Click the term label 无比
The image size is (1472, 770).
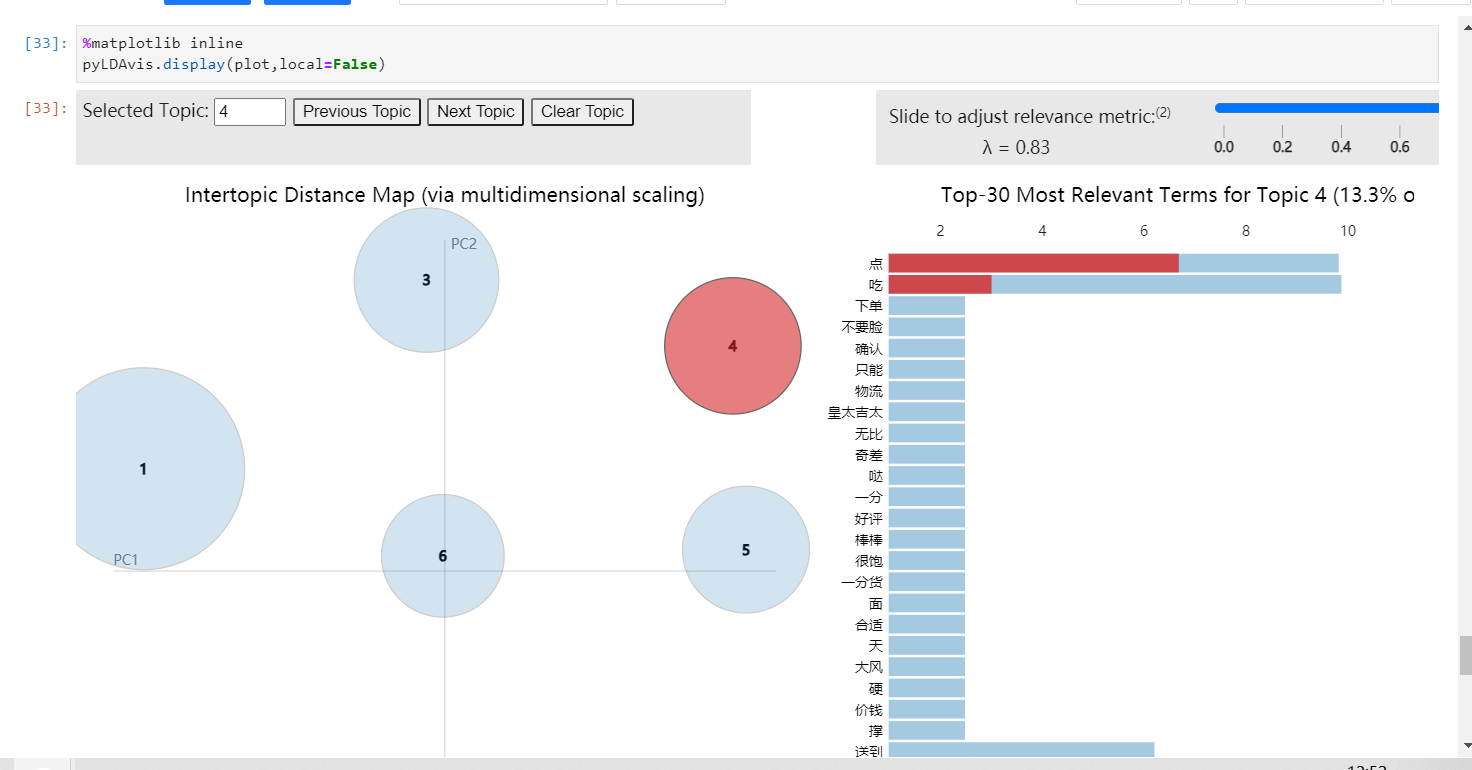(869, 434)
